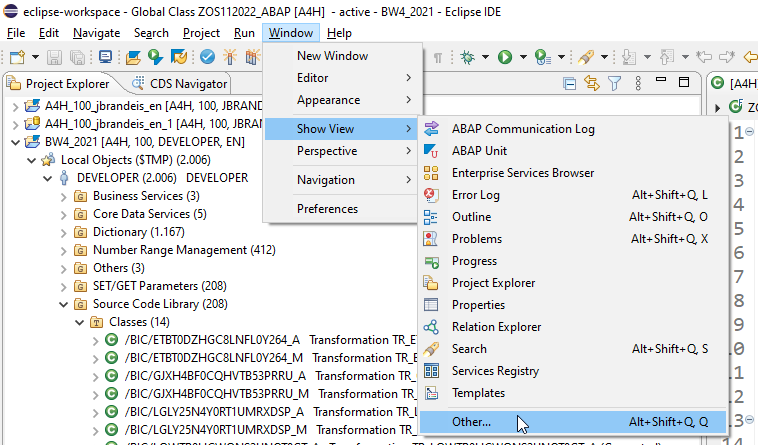The image size is (758, 445).
Task: Open the Search flashlight dropdown arrow
Action: pos(604,57)
